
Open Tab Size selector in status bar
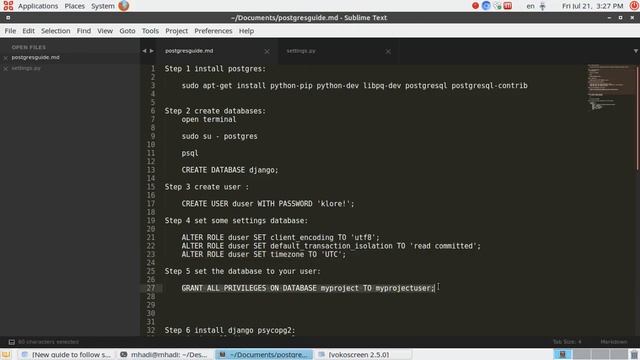567,342
